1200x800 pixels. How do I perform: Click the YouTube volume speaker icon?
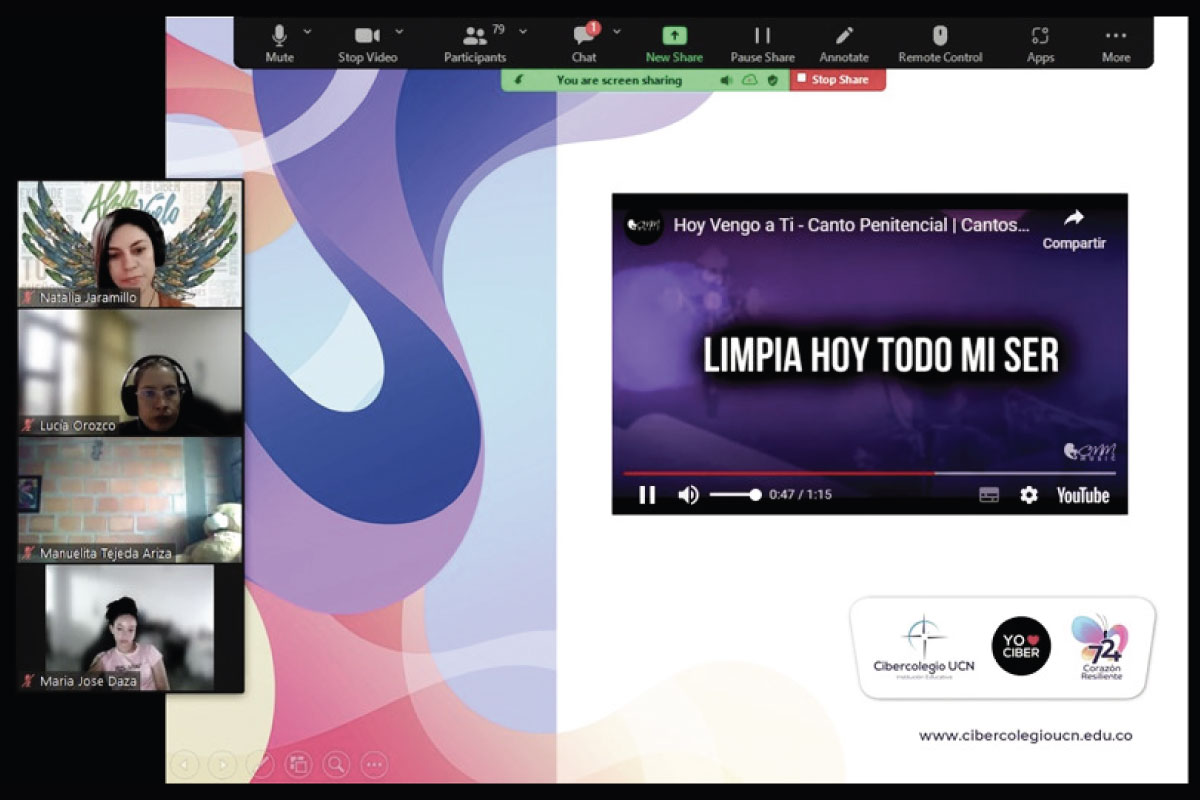(688, 495)
